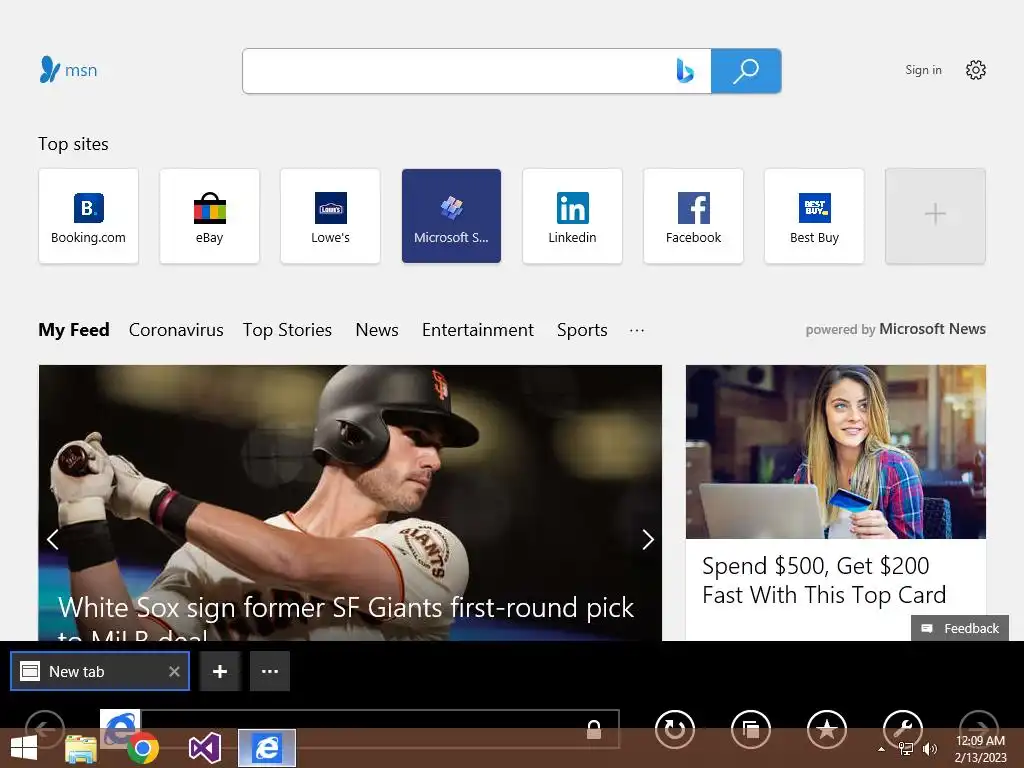
Task: Open the Booking.com top site tile
Action: (89, 216)
